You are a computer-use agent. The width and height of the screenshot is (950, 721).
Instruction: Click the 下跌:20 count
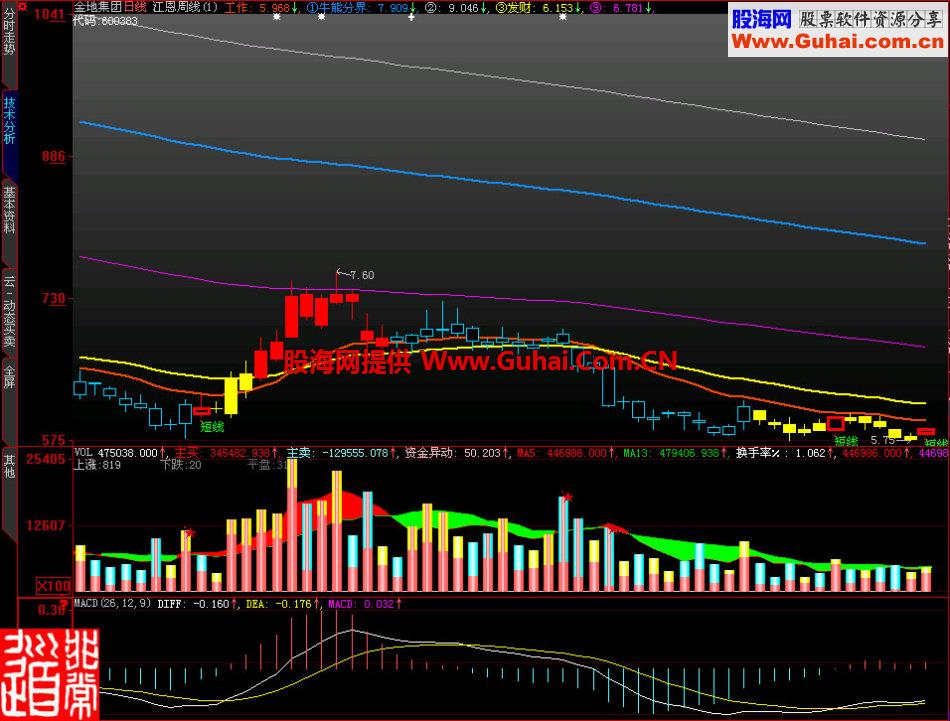[181, 465]
